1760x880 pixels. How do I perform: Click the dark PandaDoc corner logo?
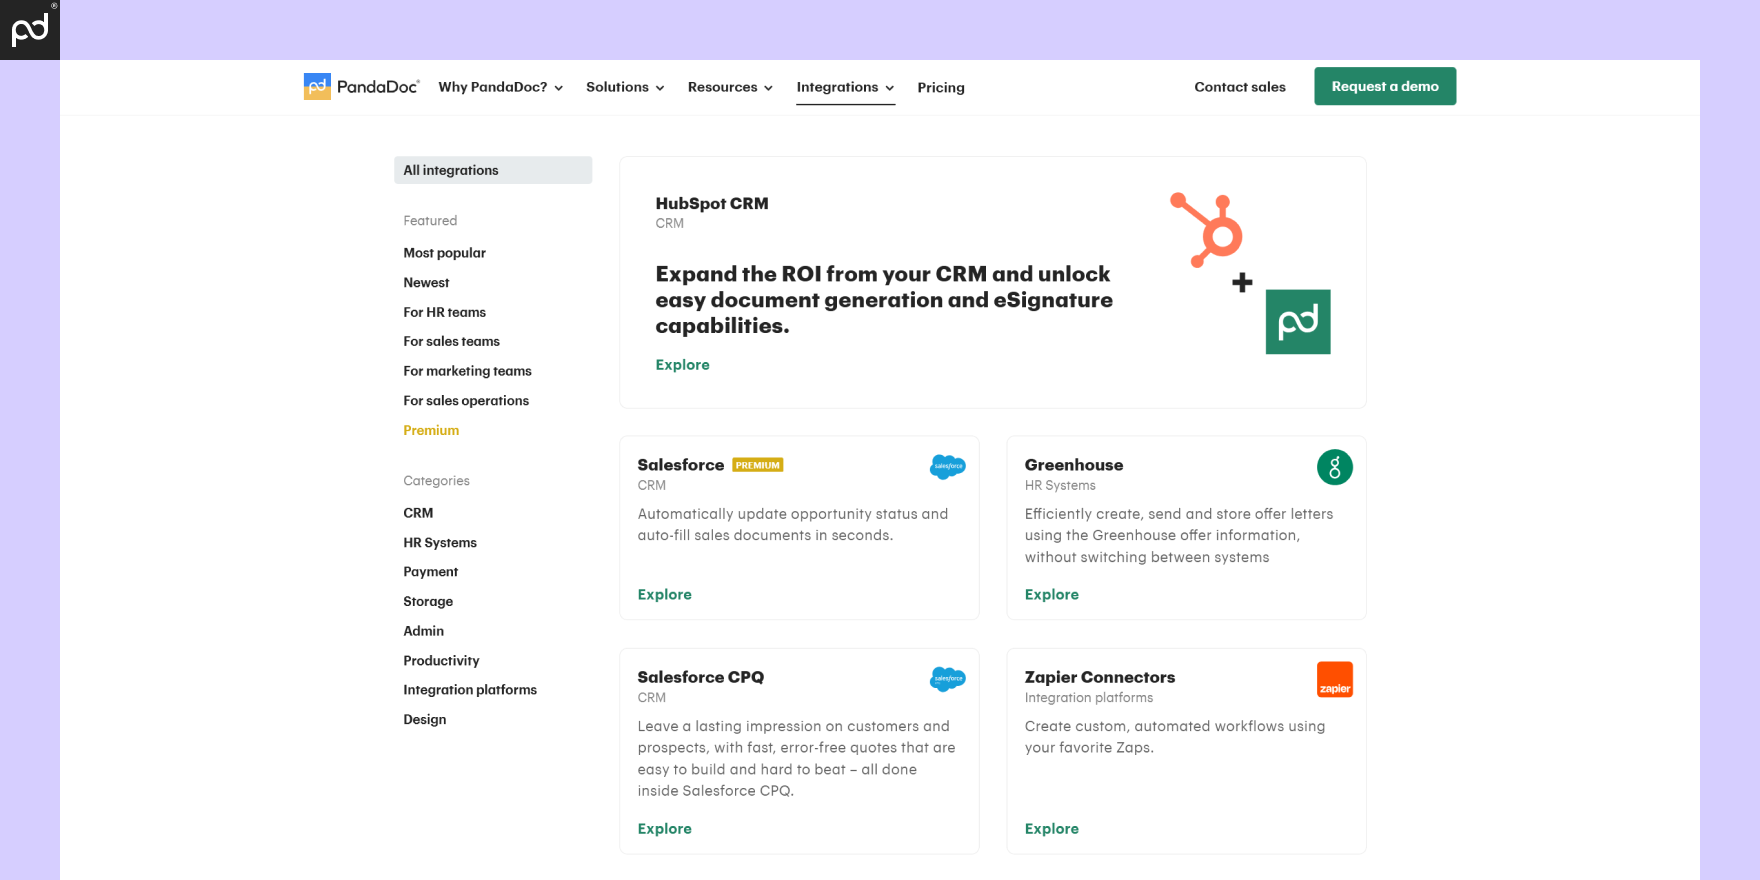[x=30, y=30]
